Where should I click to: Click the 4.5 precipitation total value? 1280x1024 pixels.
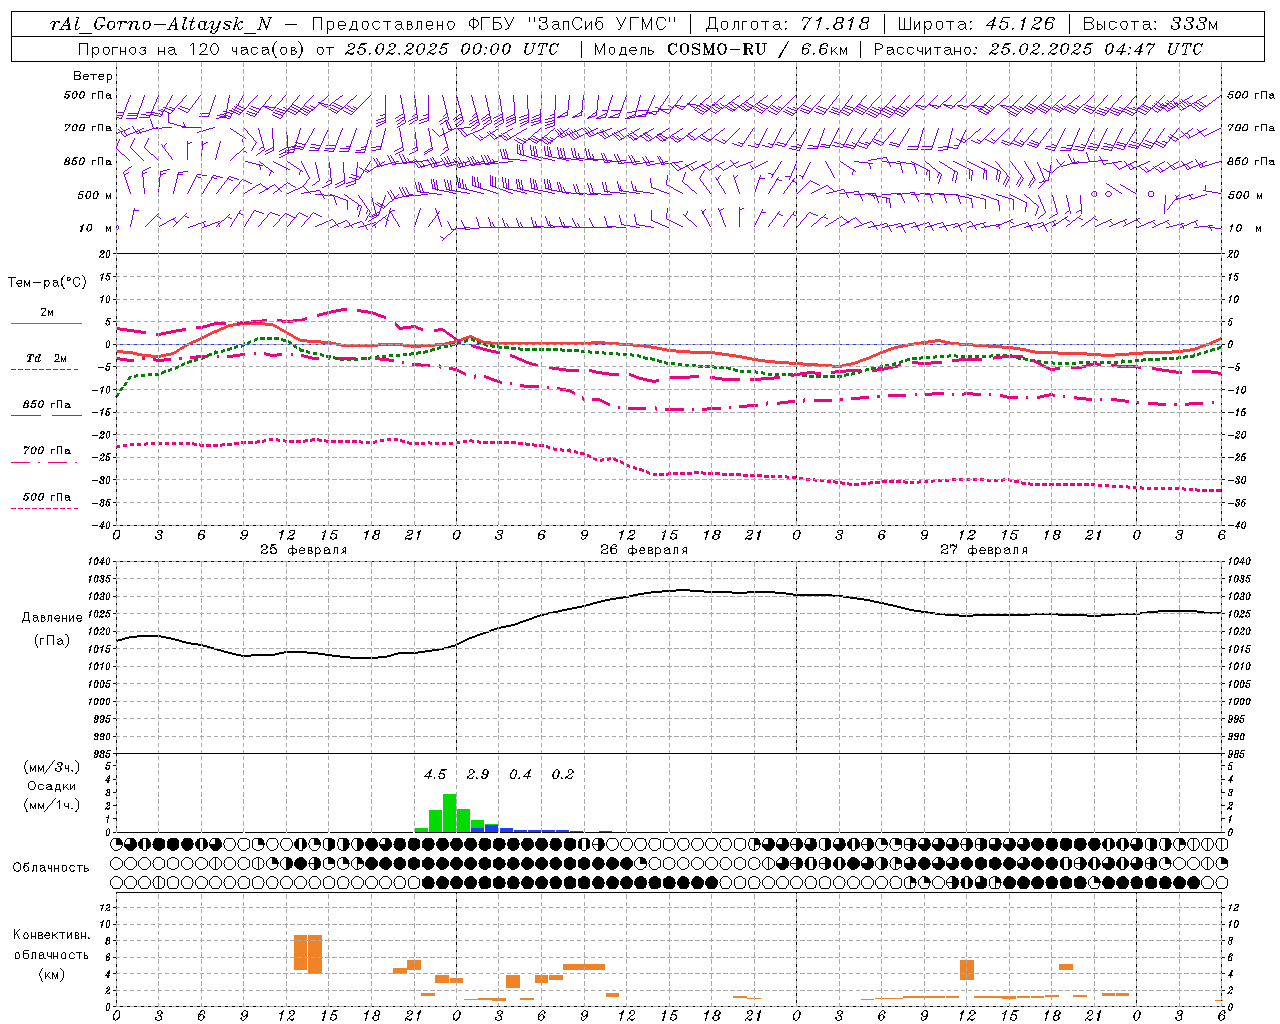(x=435, y=774)
